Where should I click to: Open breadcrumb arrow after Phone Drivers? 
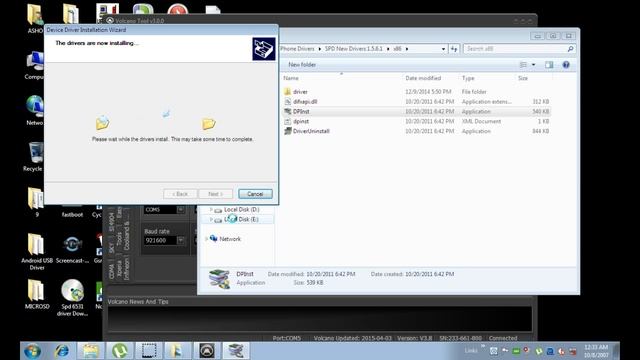coord(320,49)
